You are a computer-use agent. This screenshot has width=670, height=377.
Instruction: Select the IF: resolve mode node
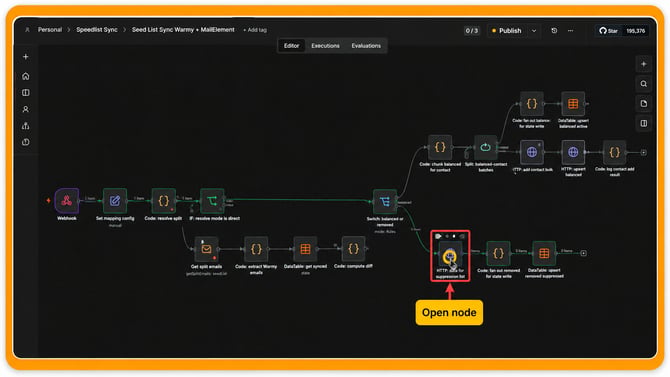click(x=212, y=200)
